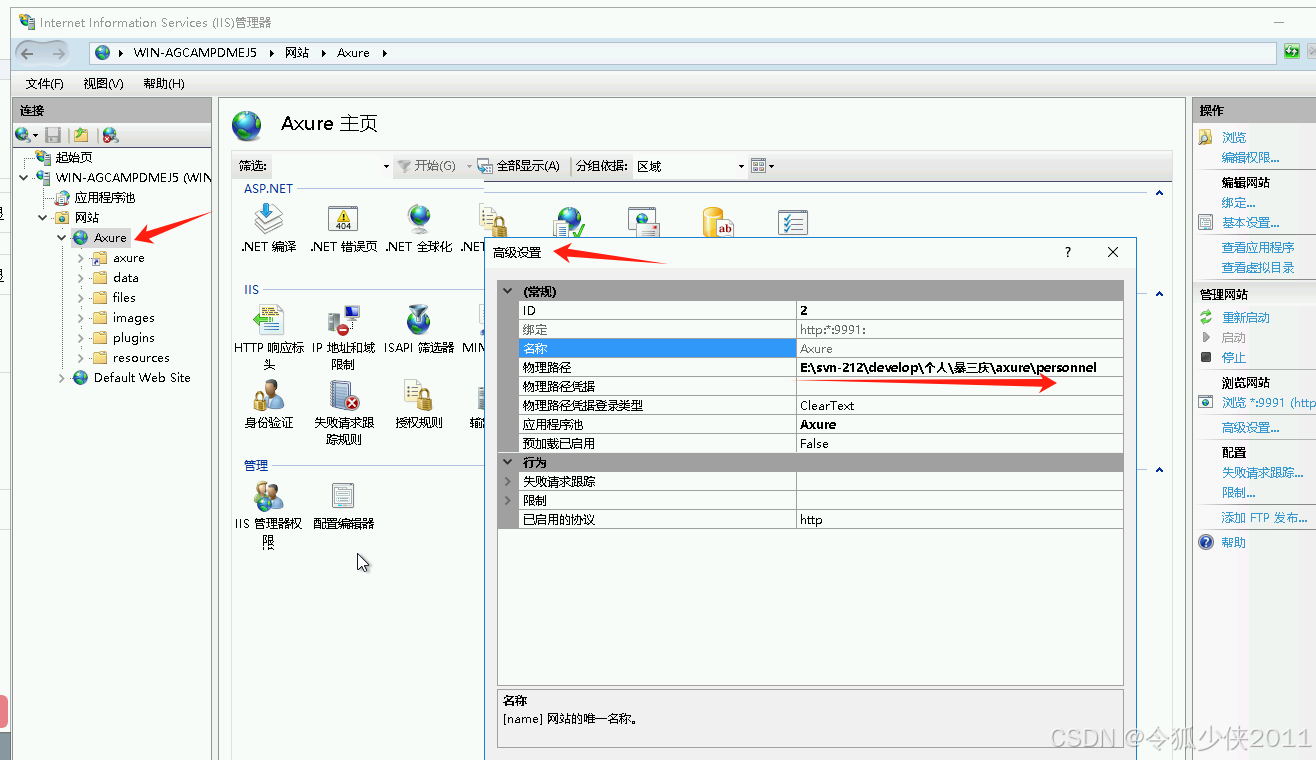This screenshot has height=760, width=1316.
Task: Click the 物理路径 value field
Action: click(x=959, y=367)
